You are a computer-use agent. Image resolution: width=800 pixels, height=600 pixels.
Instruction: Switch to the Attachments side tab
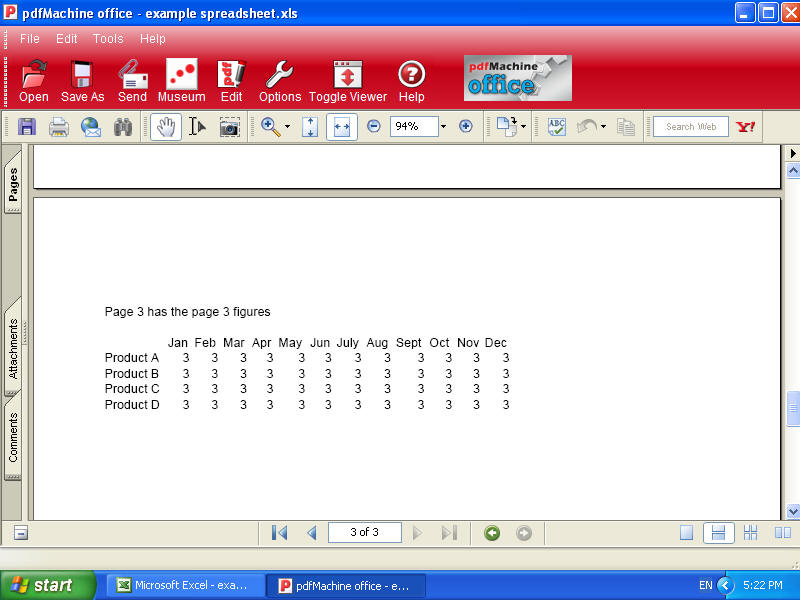(x=14, y=349)
